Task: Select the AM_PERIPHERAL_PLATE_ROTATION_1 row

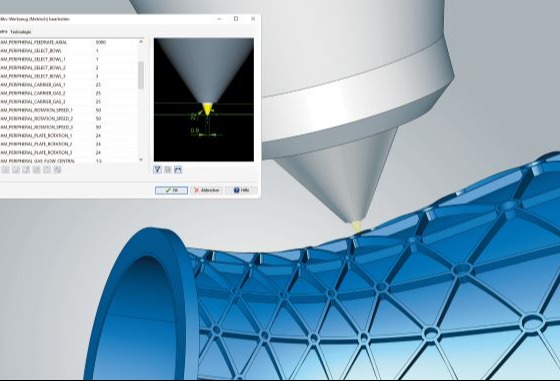Action: [x=69, y=136]
